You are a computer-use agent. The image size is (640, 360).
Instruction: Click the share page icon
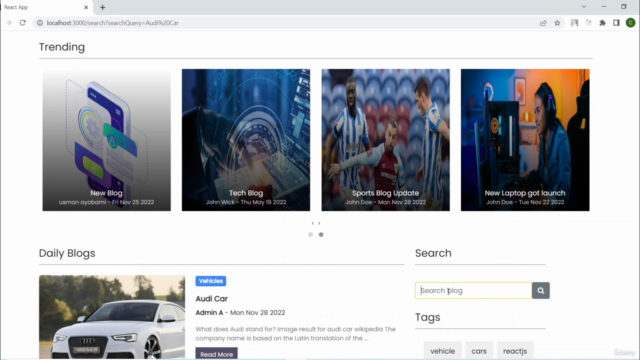[x=543, y=23]
